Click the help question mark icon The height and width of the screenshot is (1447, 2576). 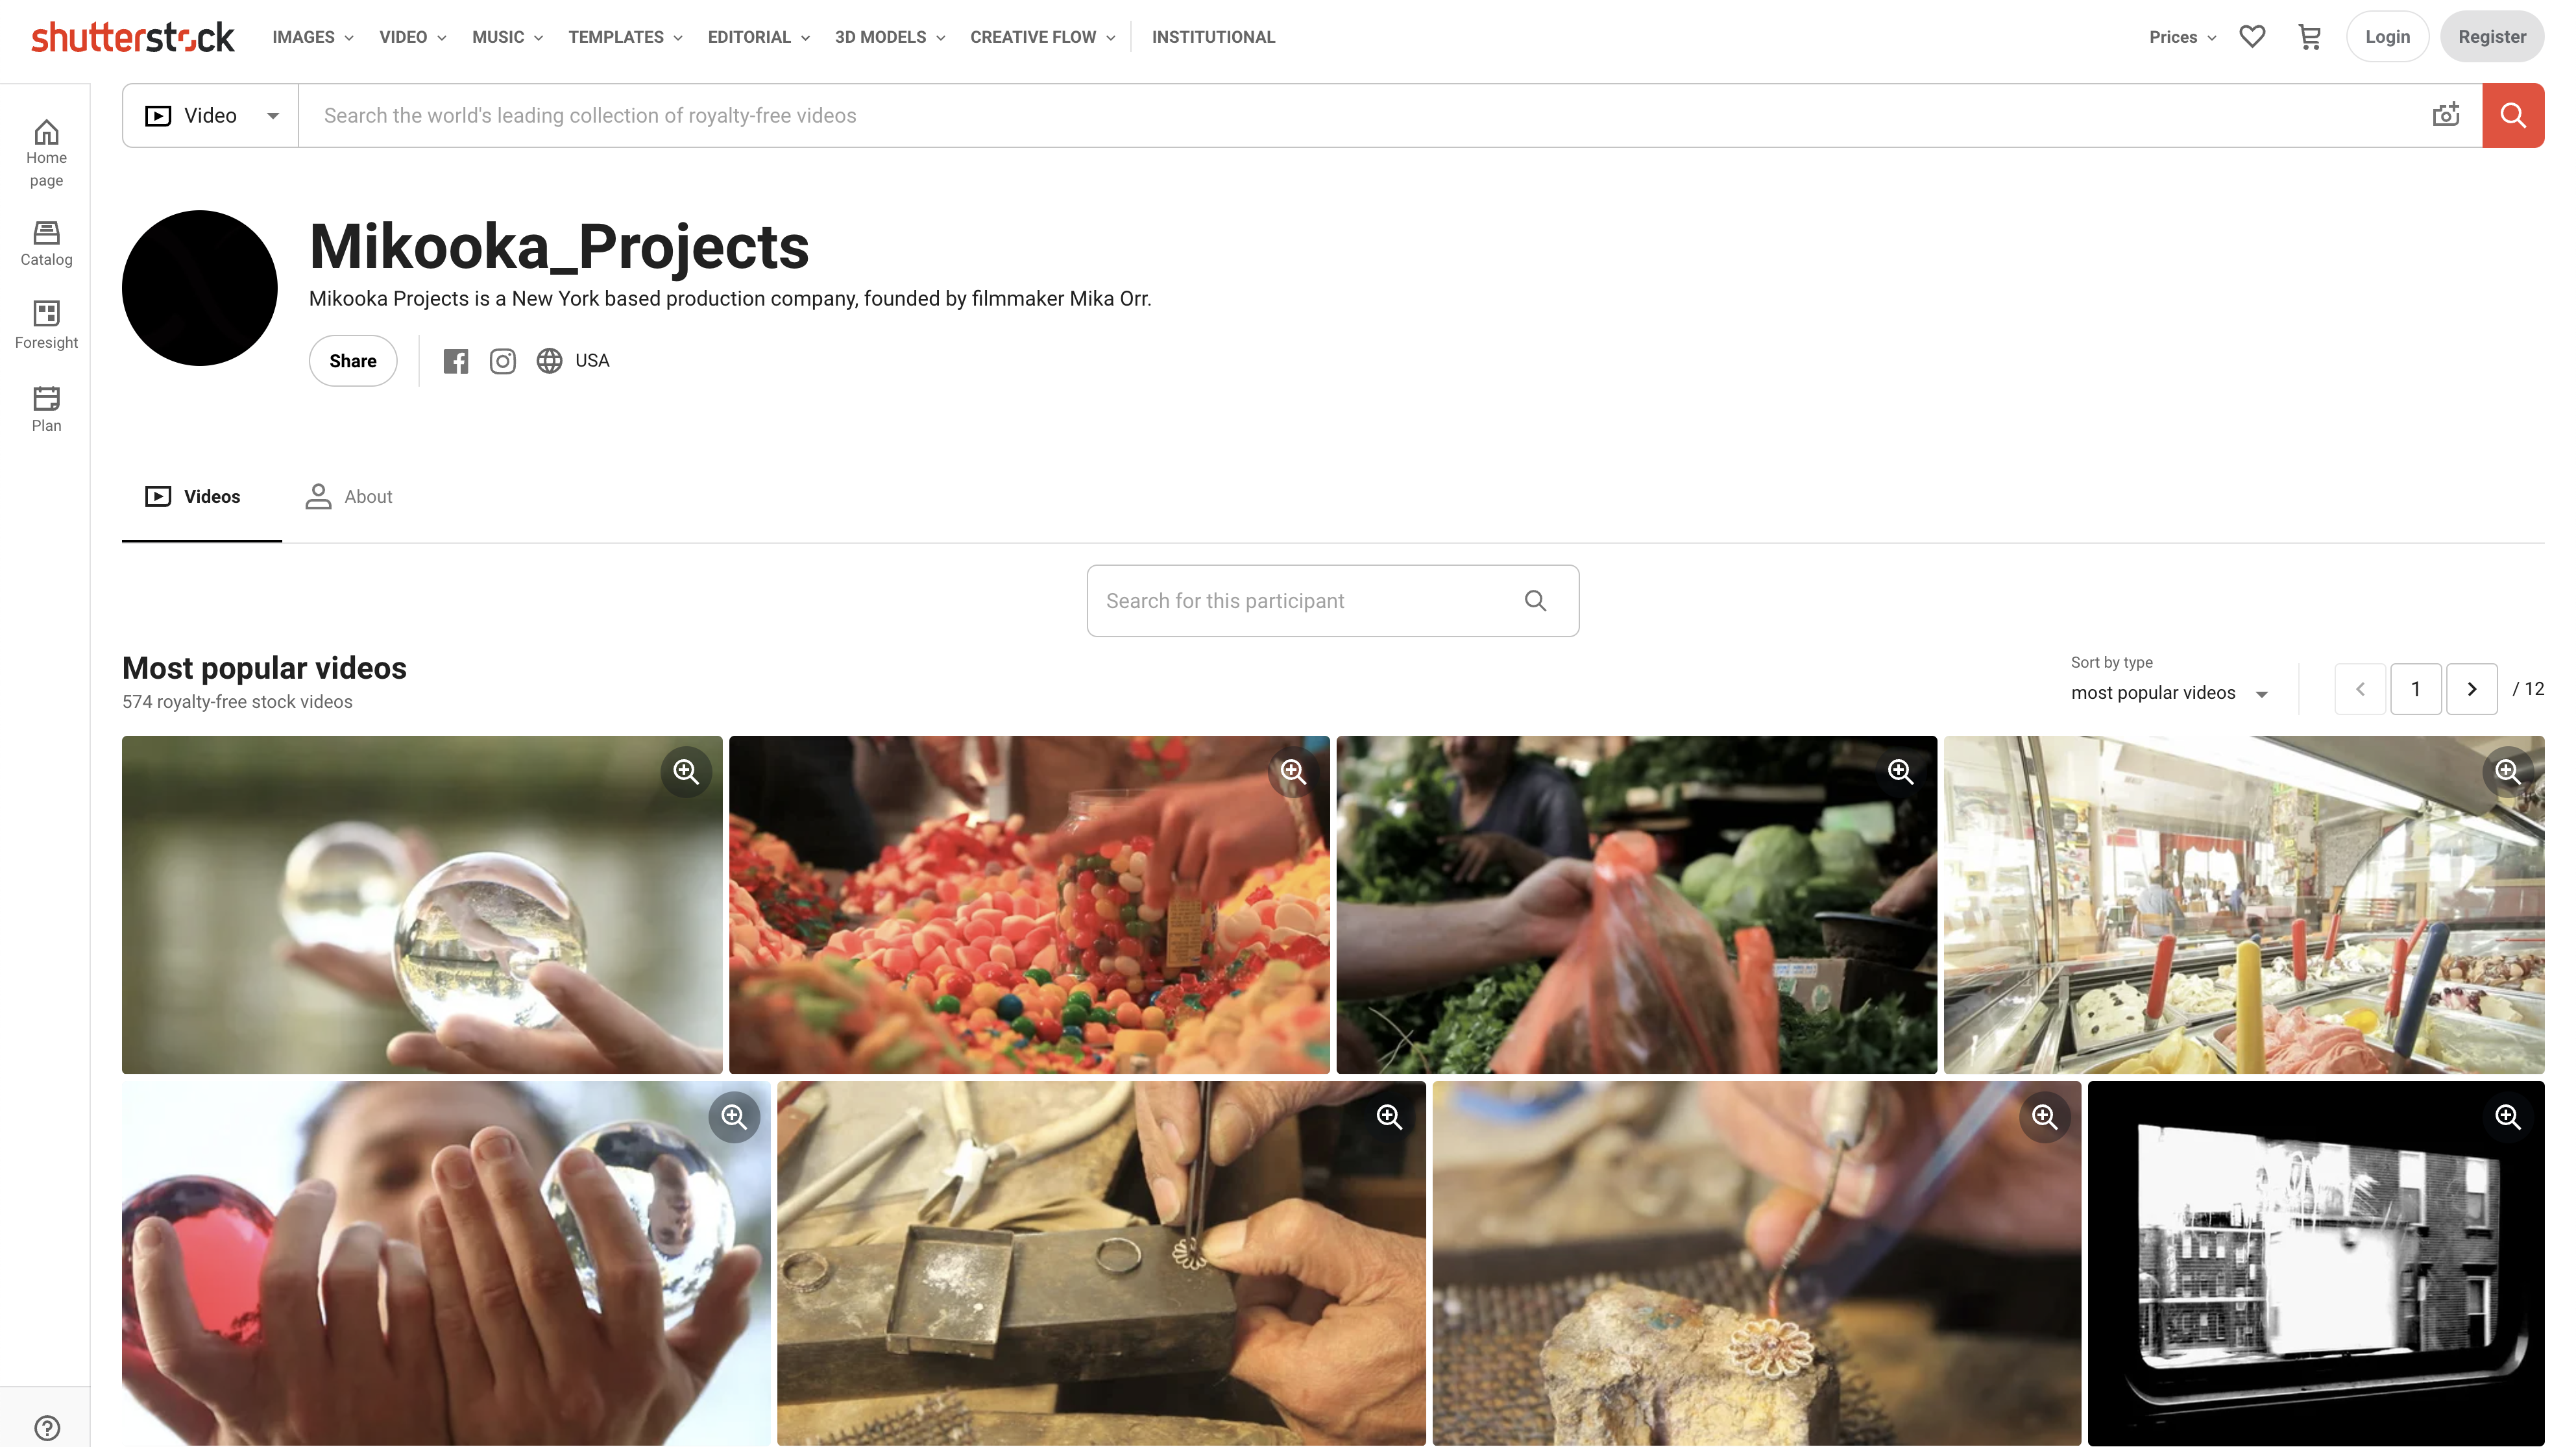pyautogui.click(x=47, y=1427)
